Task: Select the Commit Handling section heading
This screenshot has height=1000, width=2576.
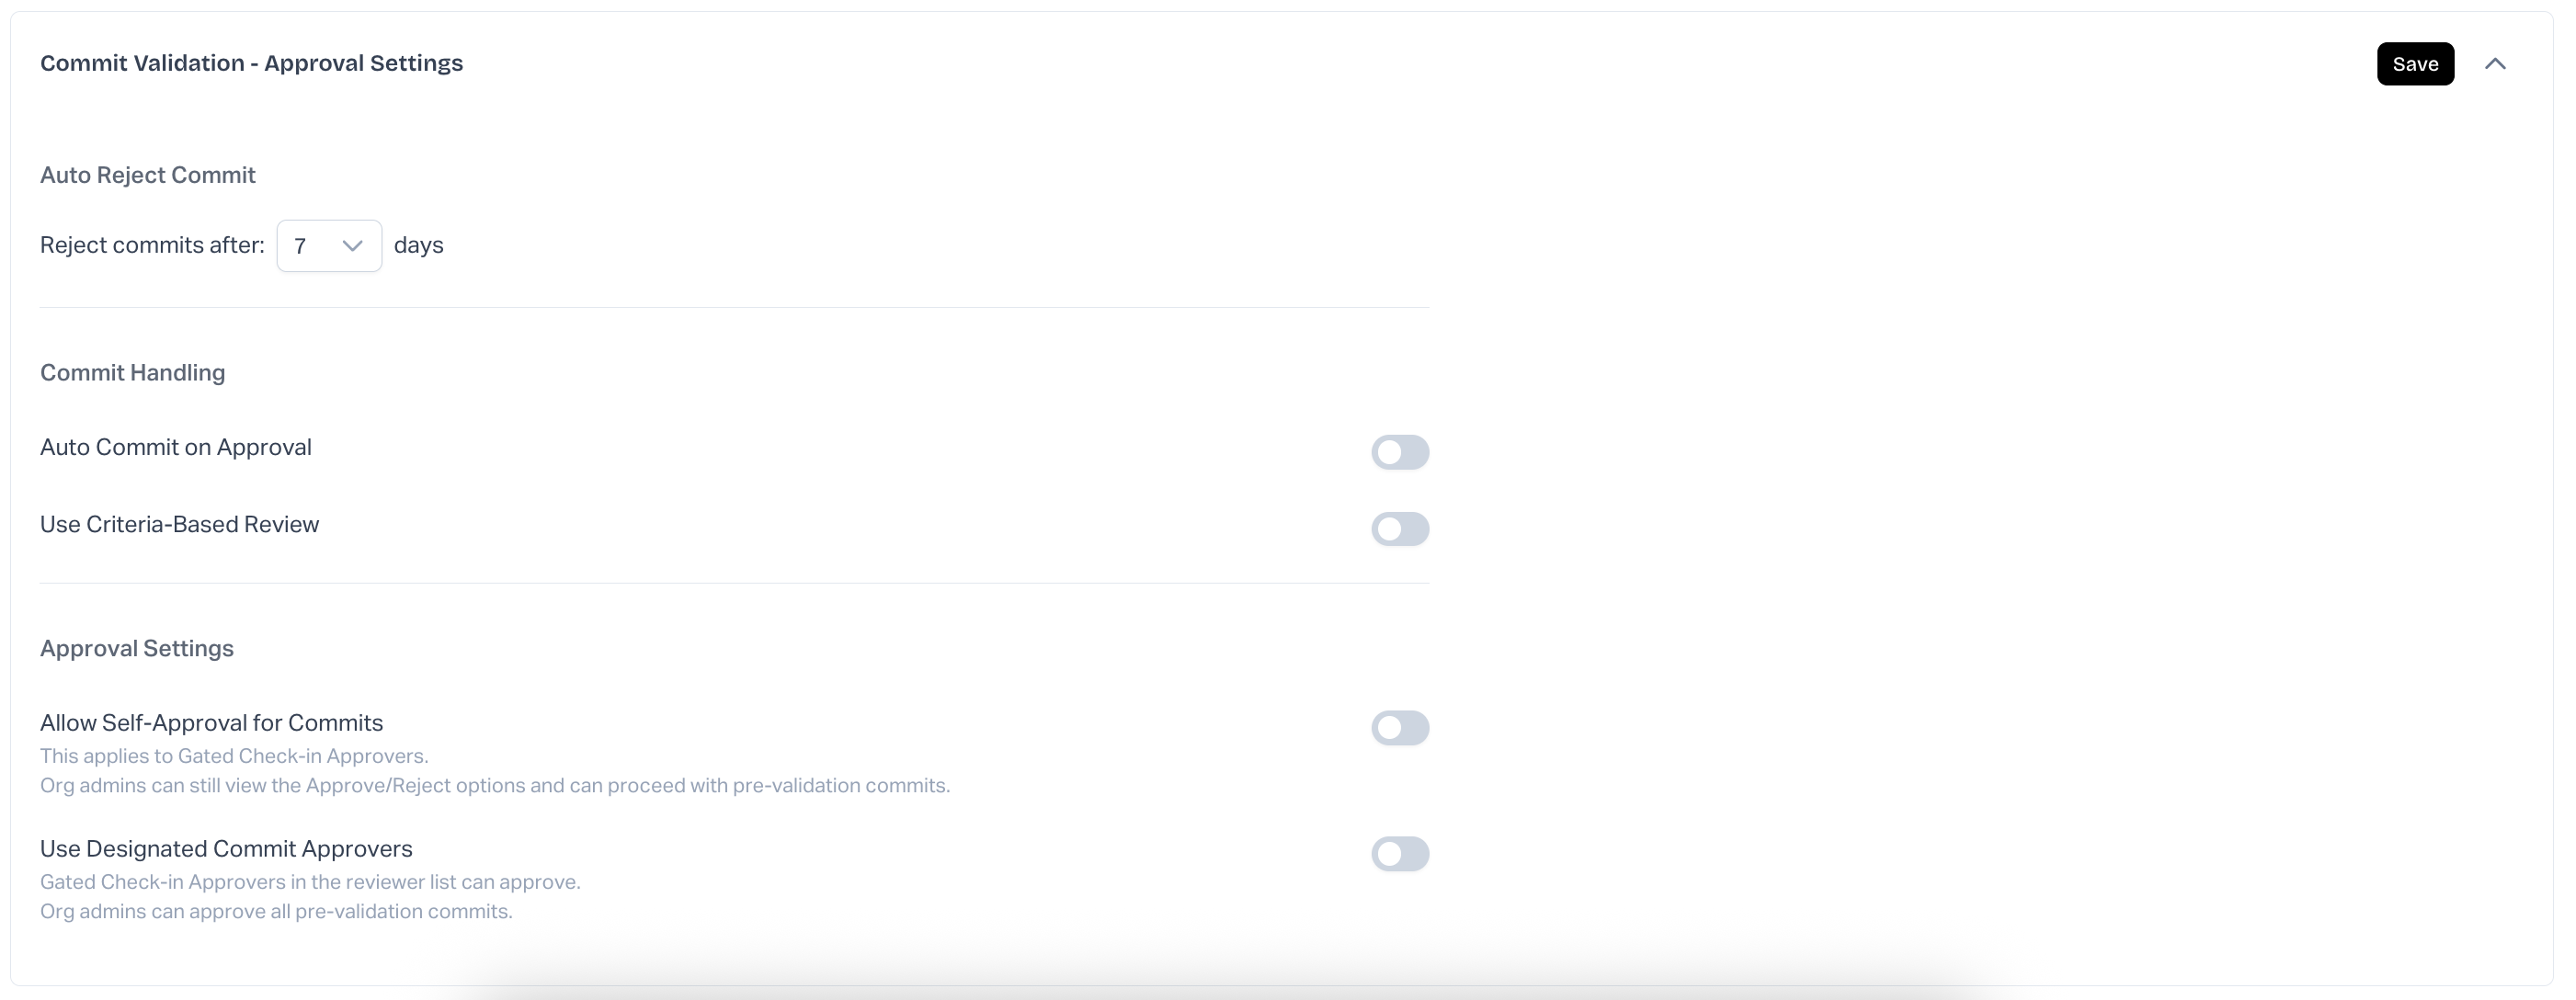Action: 132,373
